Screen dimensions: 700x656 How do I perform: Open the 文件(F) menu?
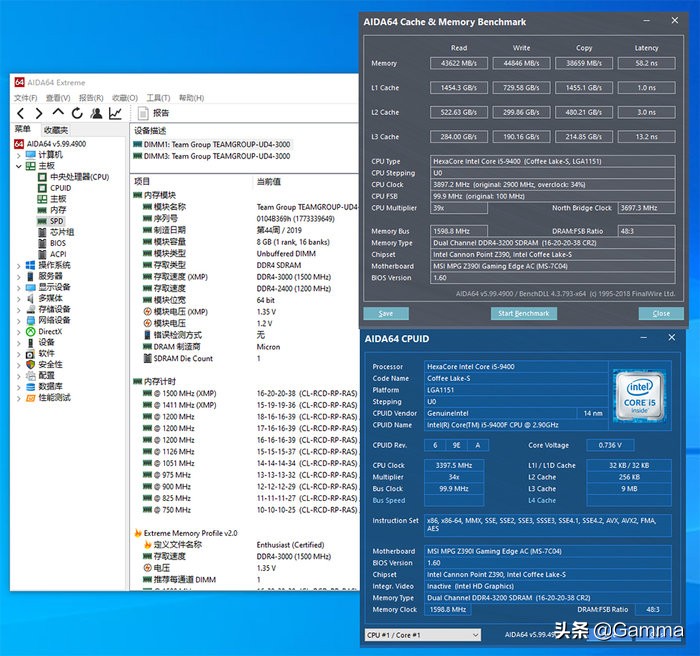tap(26, 98)
